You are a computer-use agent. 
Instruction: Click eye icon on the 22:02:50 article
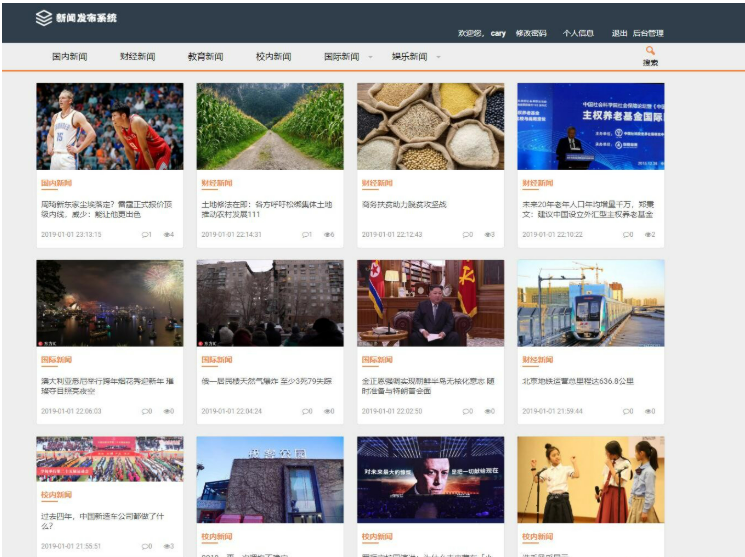click(487, 411)
